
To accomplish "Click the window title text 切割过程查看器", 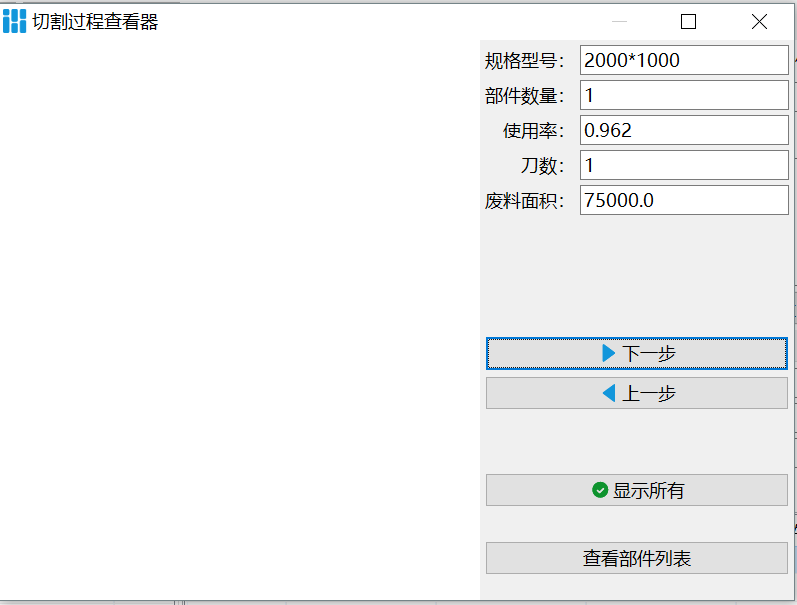I will click(x=95, y=22).
